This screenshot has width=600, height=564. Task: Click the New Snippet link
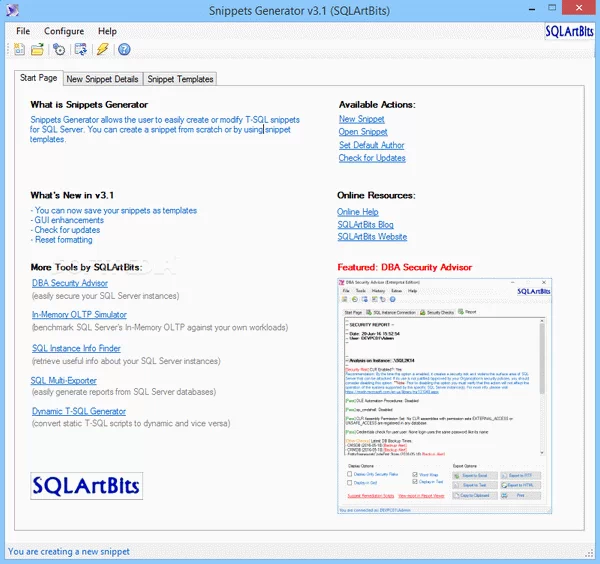(362, 119)
